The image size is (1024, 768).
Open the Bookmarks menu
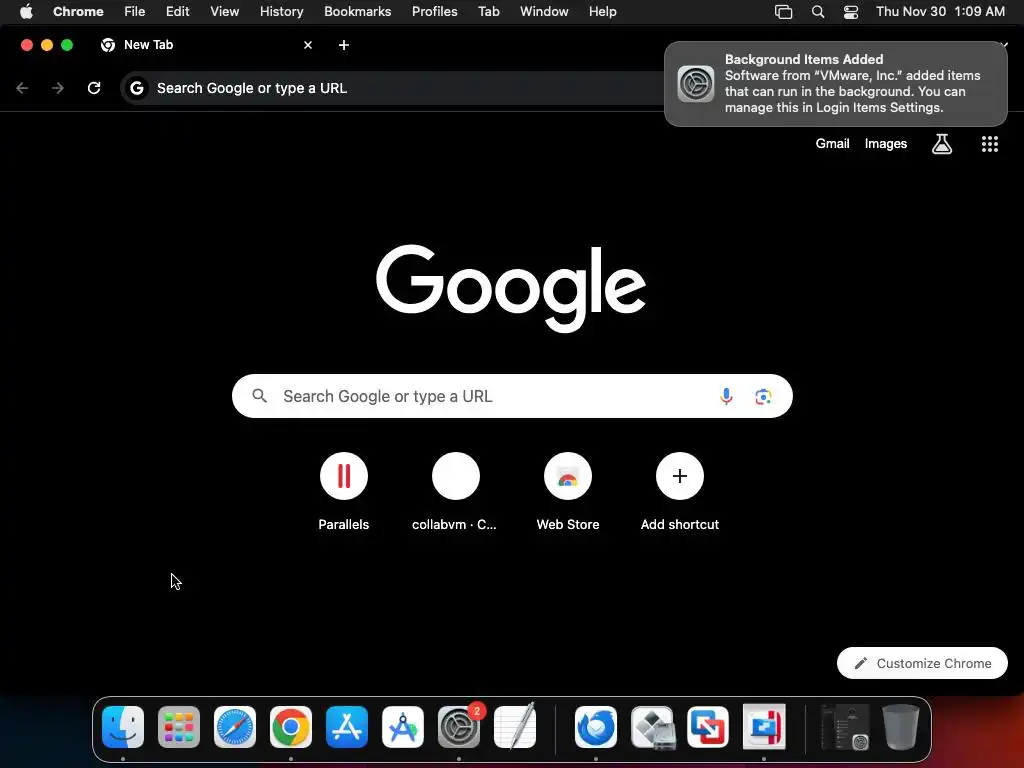[357, 12]
